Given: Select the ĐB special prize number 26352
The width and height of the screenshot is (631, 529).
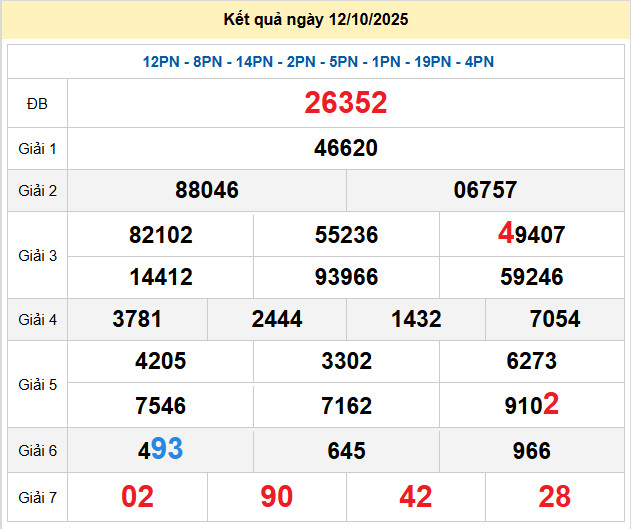Looking at the screenshot, I should pos(346,103).
